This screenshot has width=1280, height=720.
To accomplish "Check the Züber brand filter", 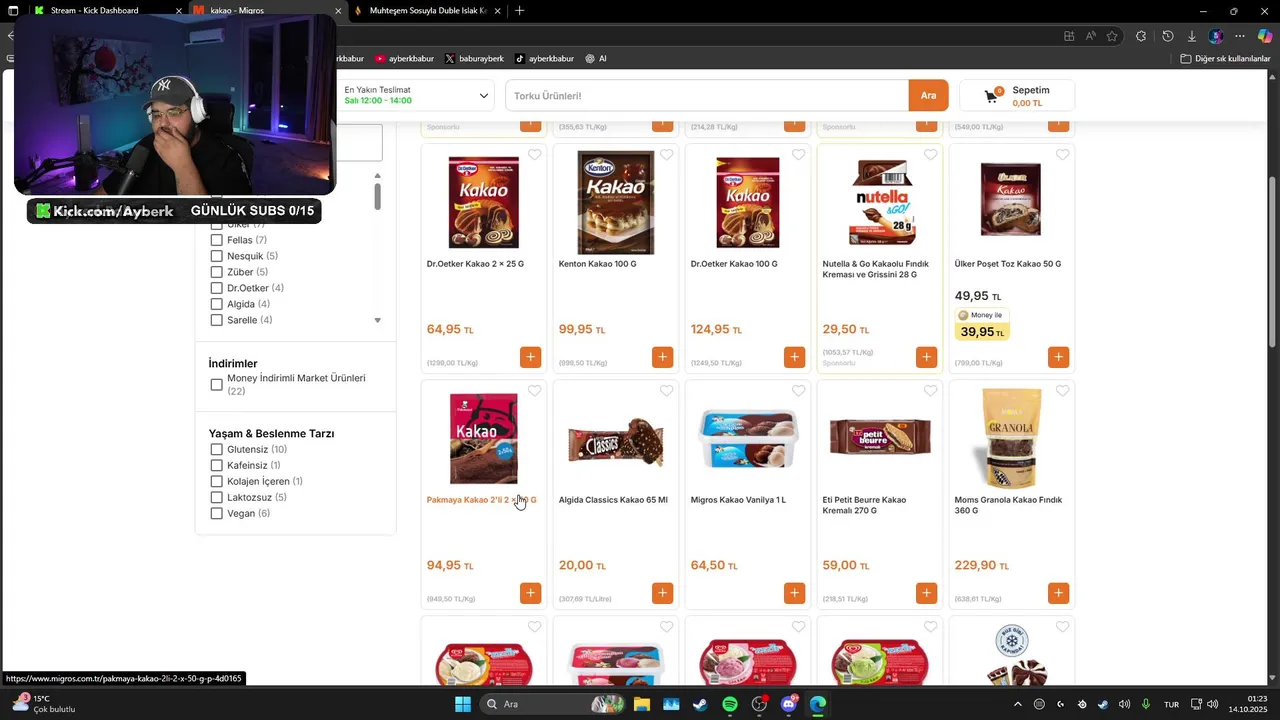I will click(x=216, y=272).
